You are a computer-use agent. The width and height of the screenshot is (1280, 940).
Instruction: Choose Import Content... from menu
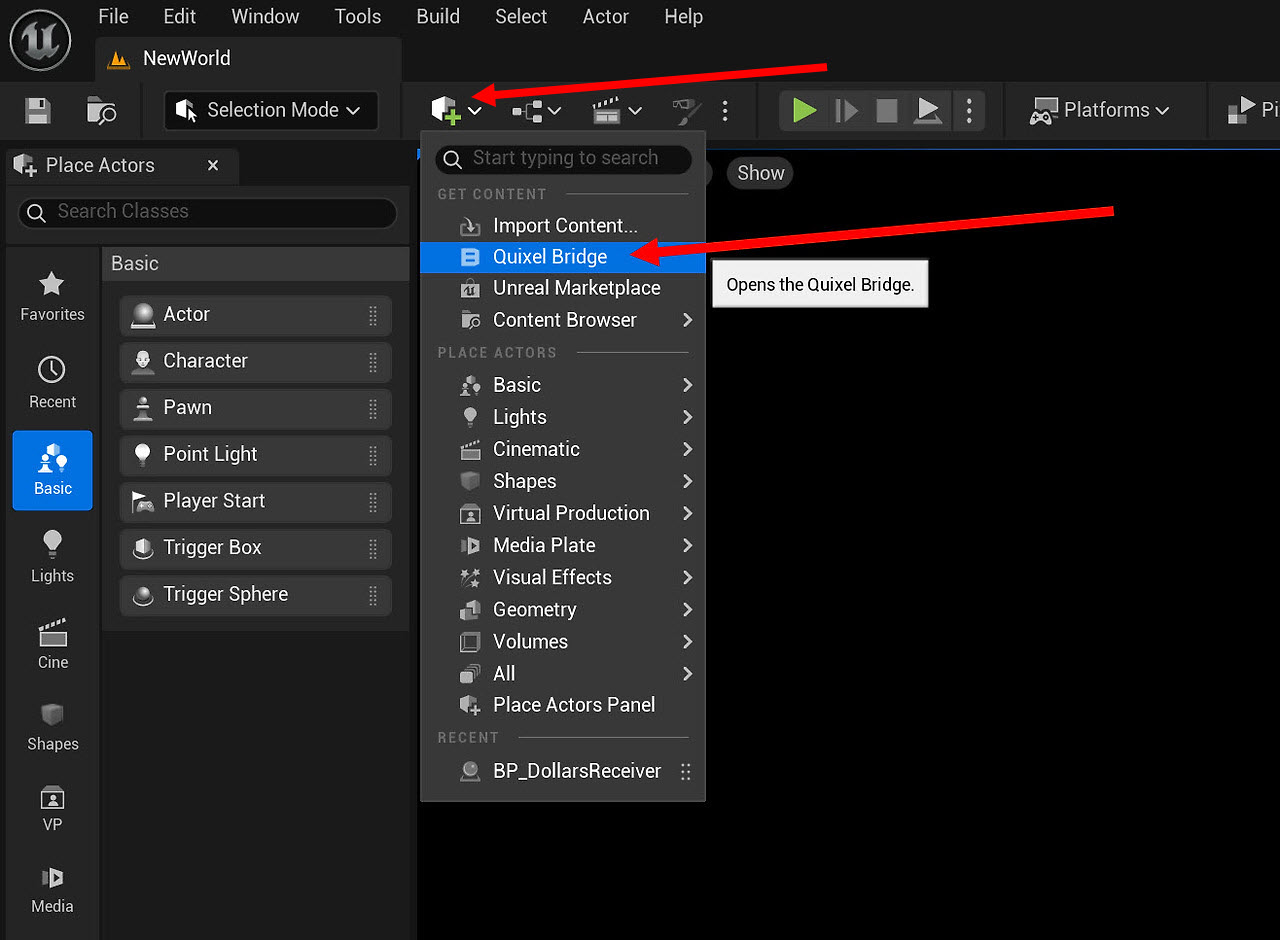tap(563, 225)
